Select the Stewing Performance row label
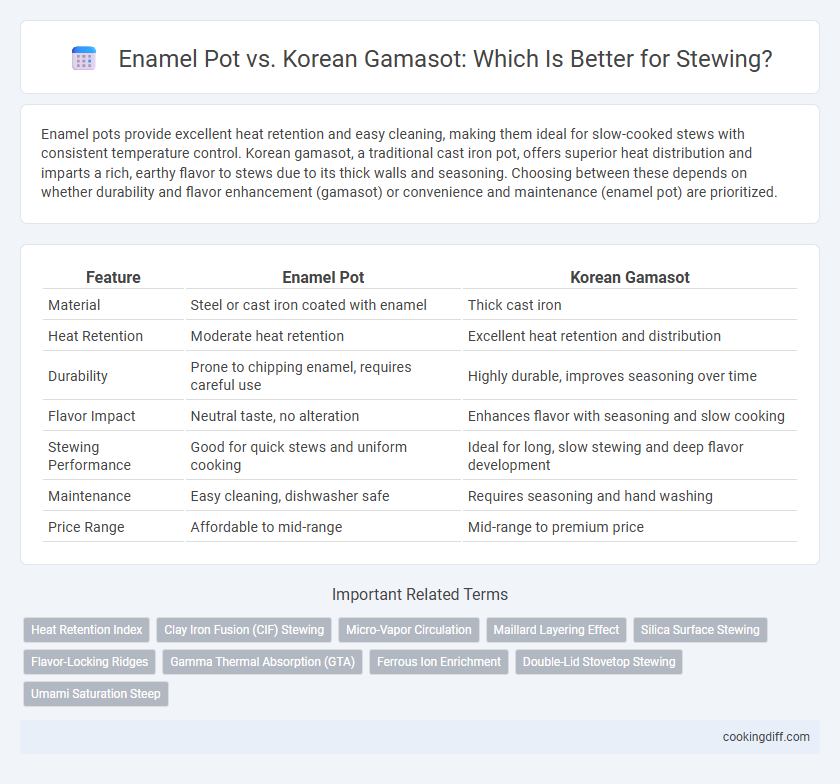Screen dimensions: 840x784 [x=89, y=456]
